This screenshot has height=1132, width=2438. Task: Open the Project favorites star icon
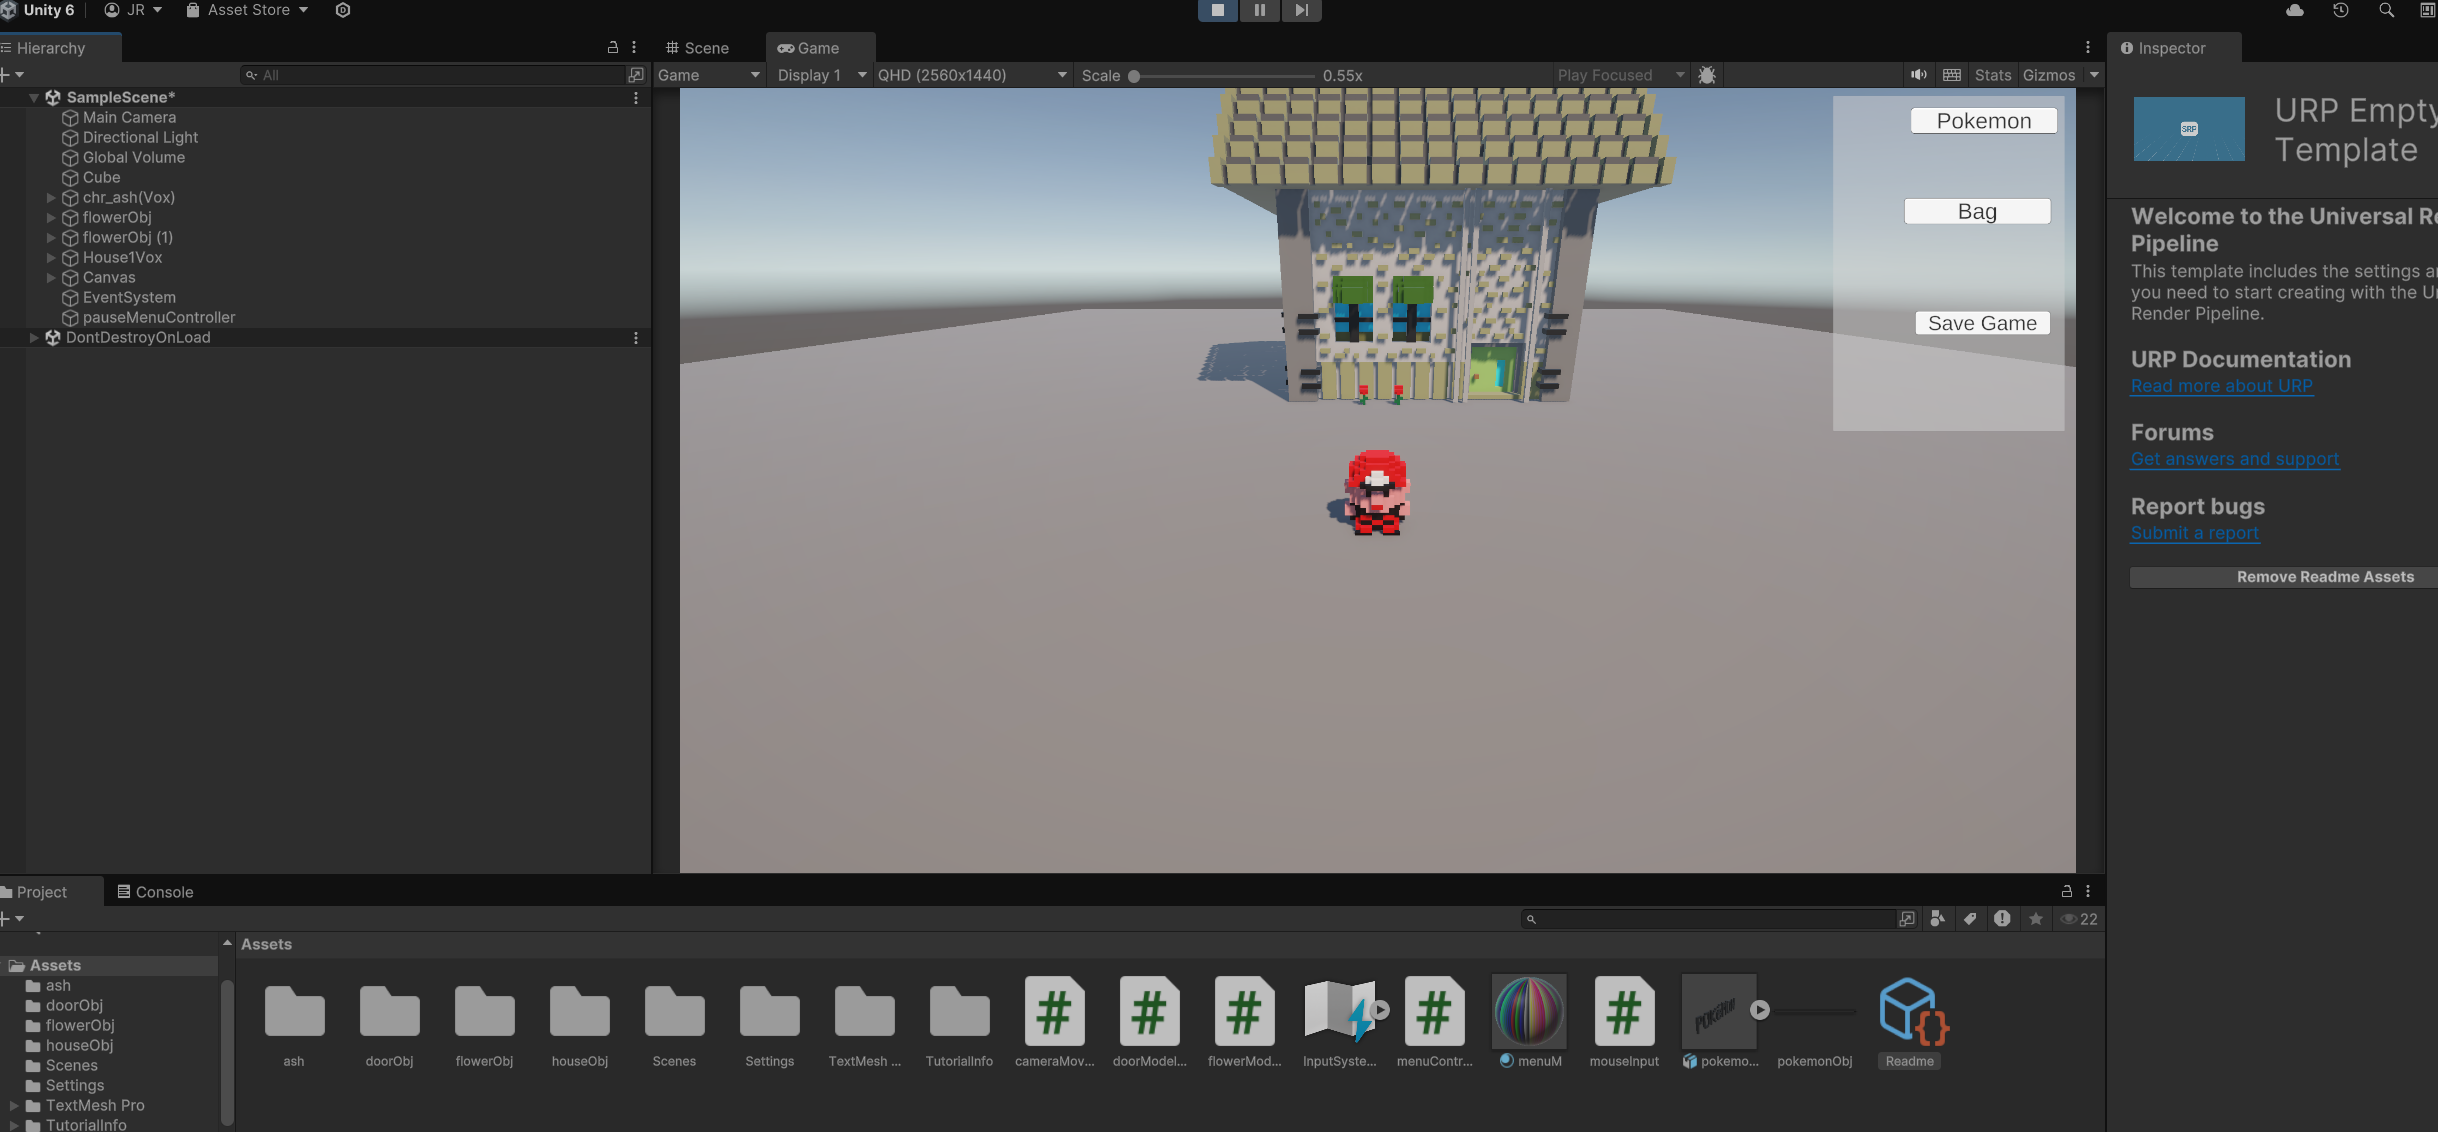pos(2035,919)
